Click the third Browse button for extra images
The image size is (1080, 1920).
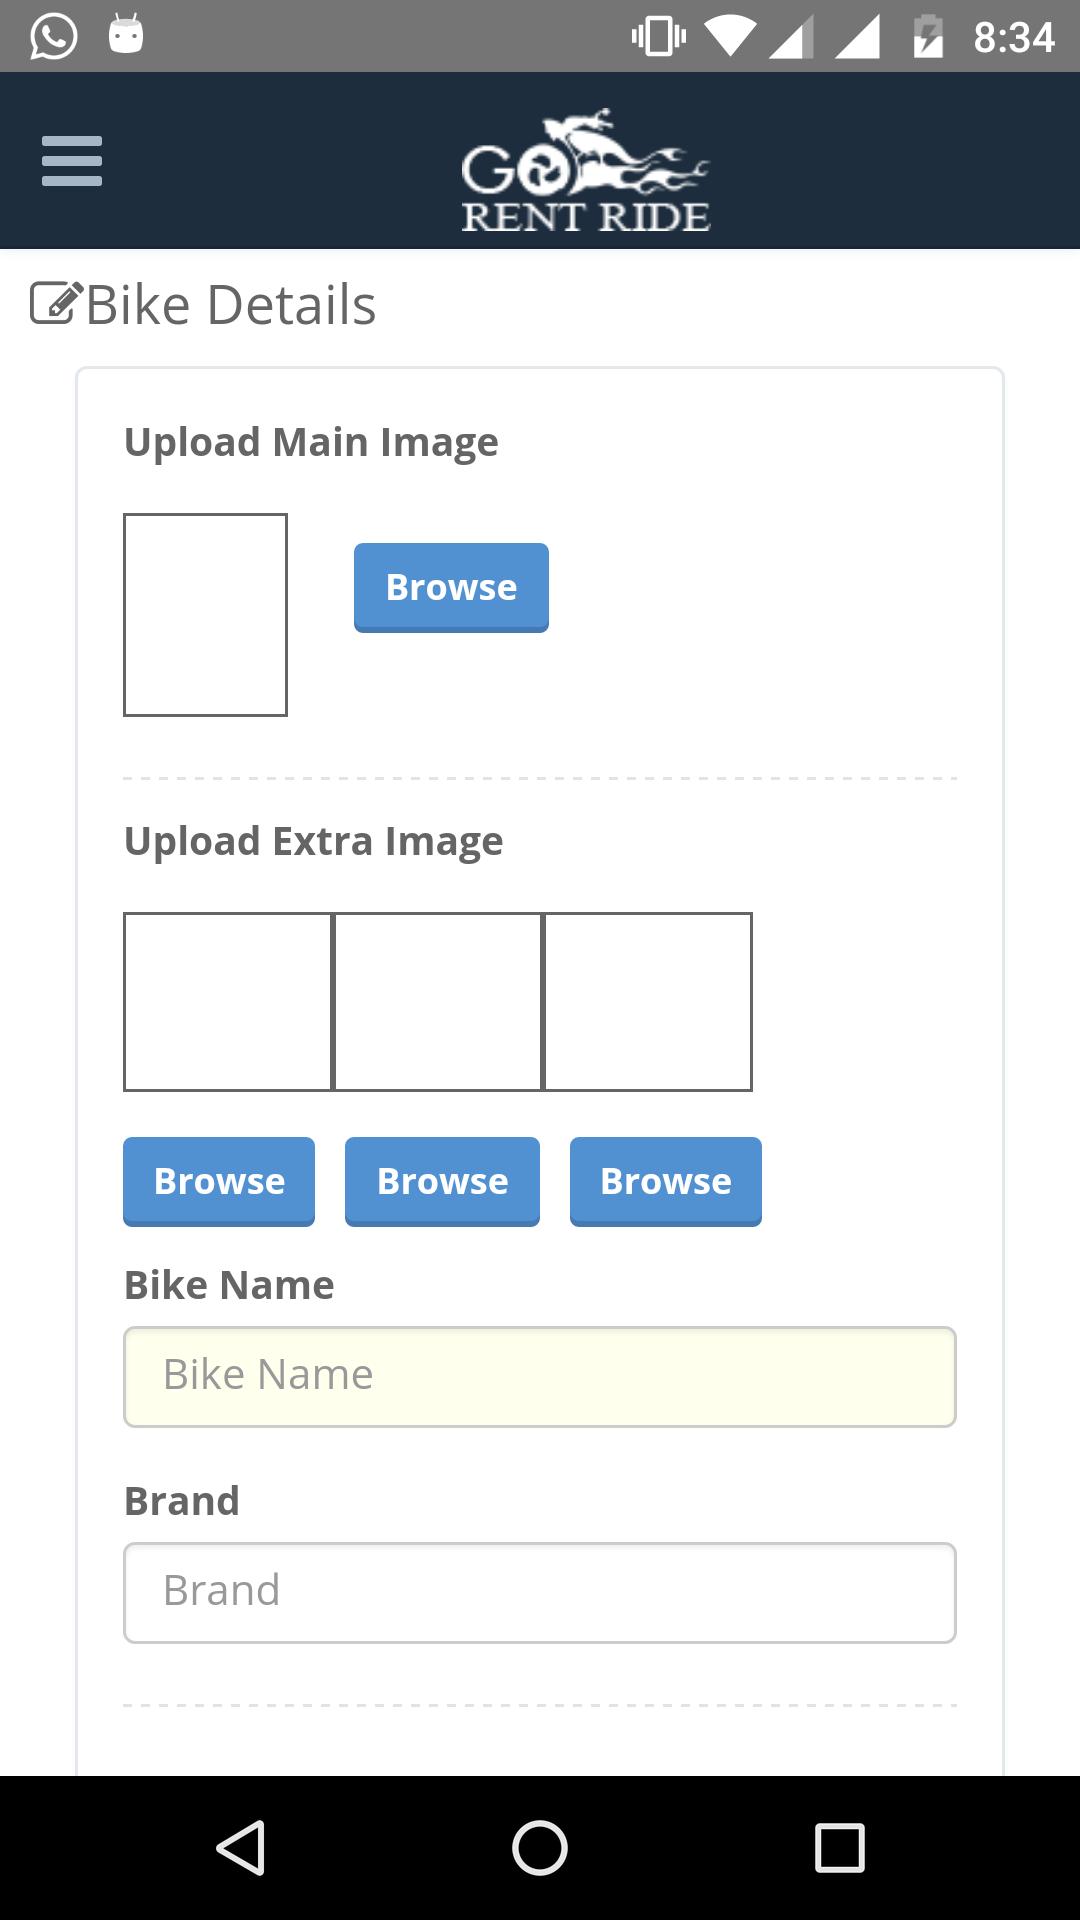[666, 1182]
